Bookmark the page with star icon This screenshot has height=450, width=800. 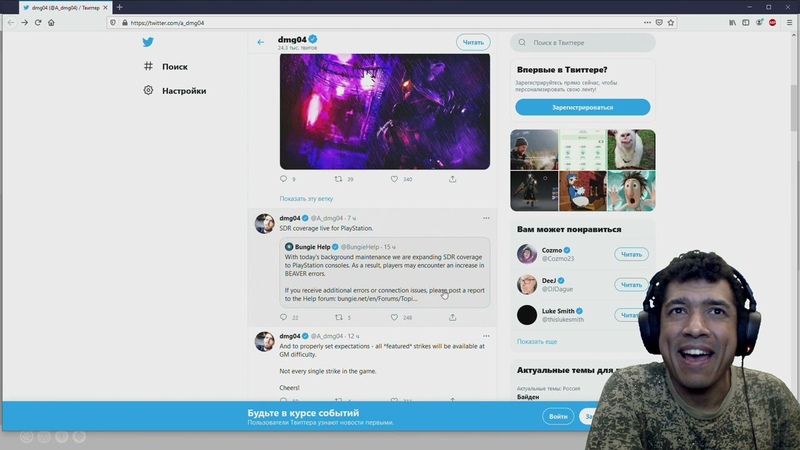point(671,22)
